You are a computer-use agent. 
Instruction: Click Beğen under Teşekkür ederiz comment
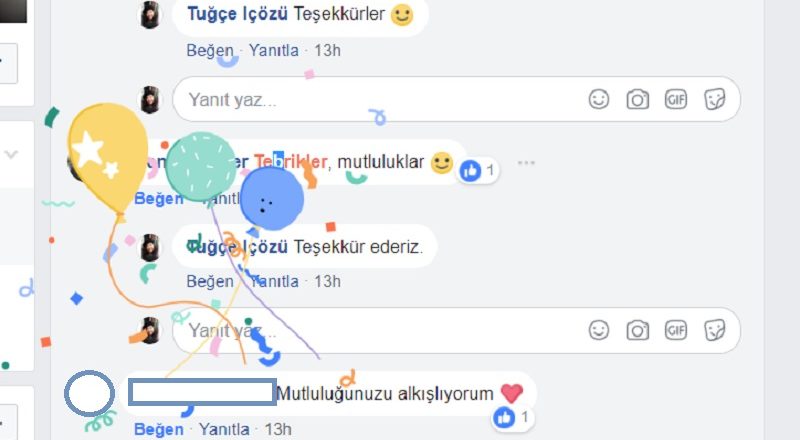point(210,281)
